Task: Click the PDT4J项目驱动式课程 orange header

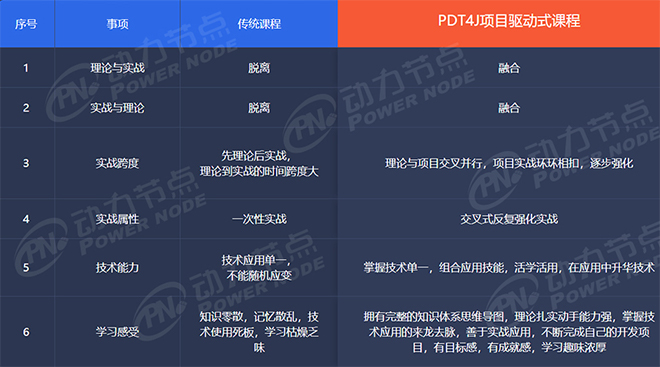Action: (x=499, y=24)
